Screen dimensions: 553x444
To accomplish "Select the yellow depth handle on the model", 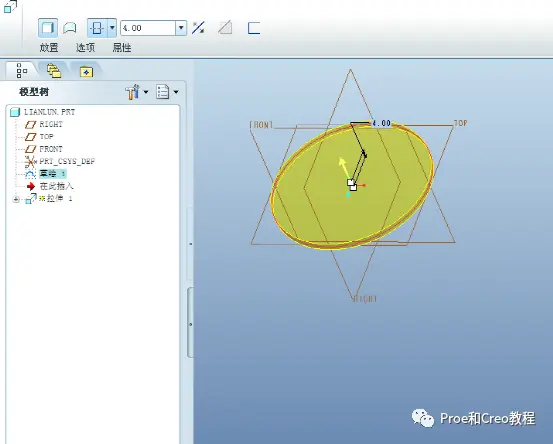I will coord(342,166).
